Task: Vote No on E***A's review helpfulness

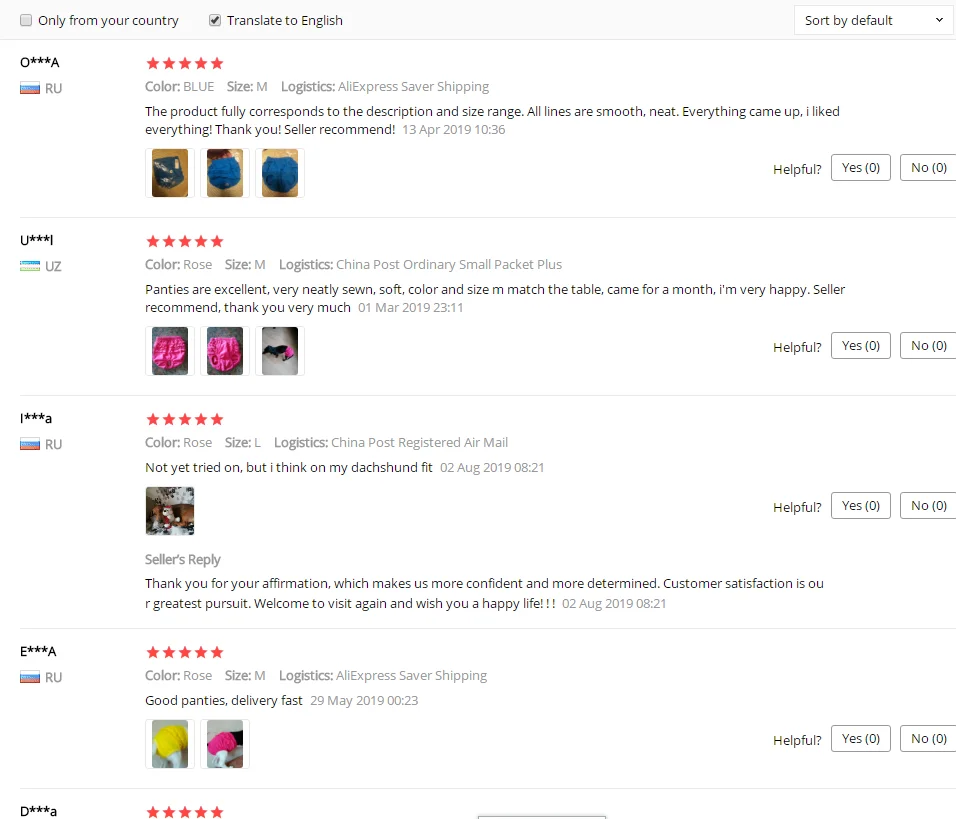Action: tap(928, 739)
